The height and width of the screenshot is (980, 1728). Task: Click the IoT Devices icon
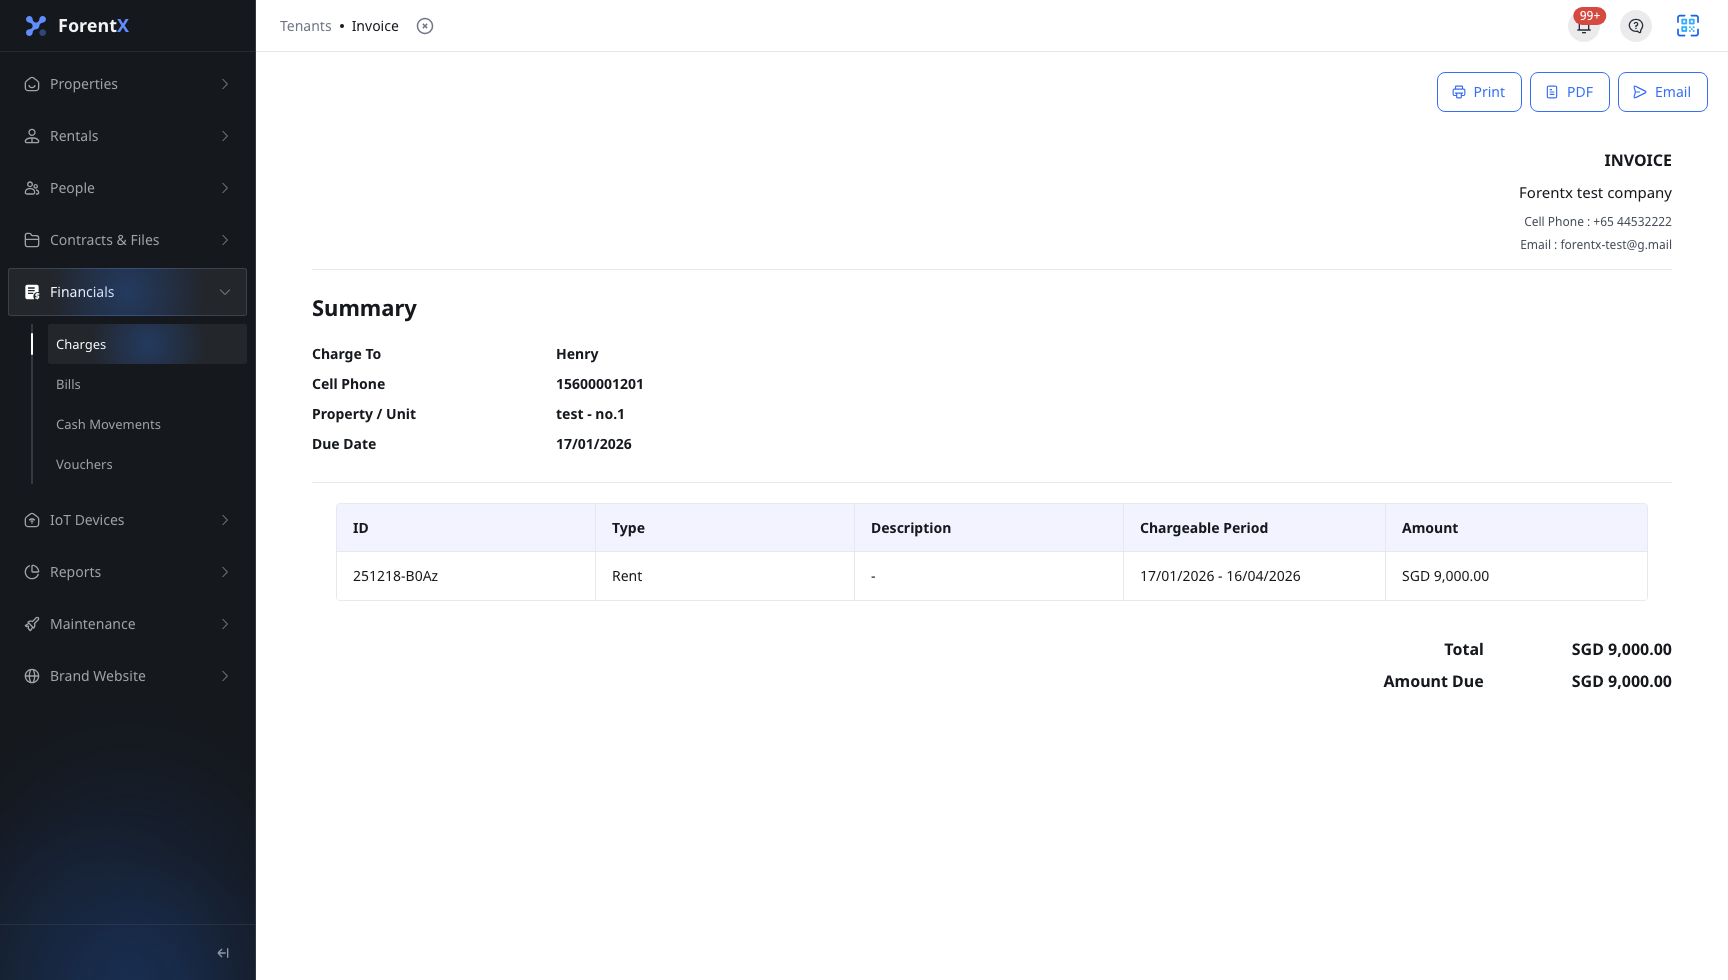tap(32, 520)
